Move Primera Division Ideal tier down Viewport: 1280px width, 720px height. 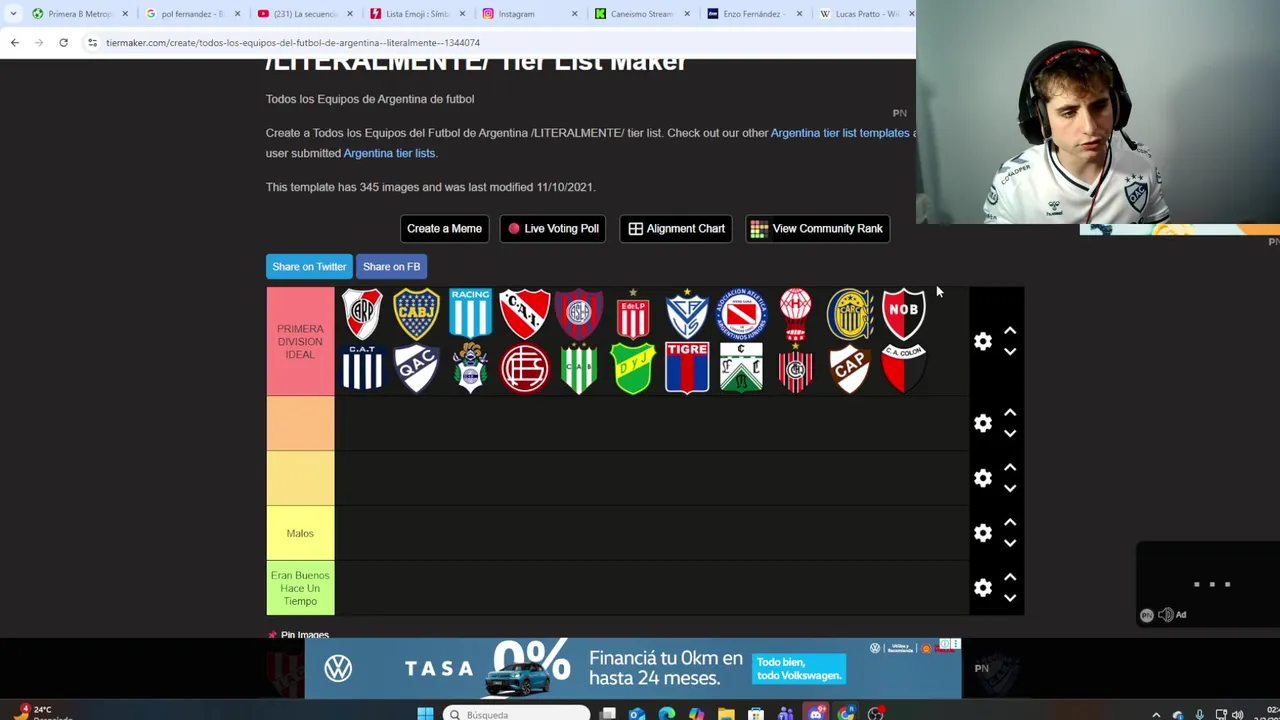(x=1010, y=352)
